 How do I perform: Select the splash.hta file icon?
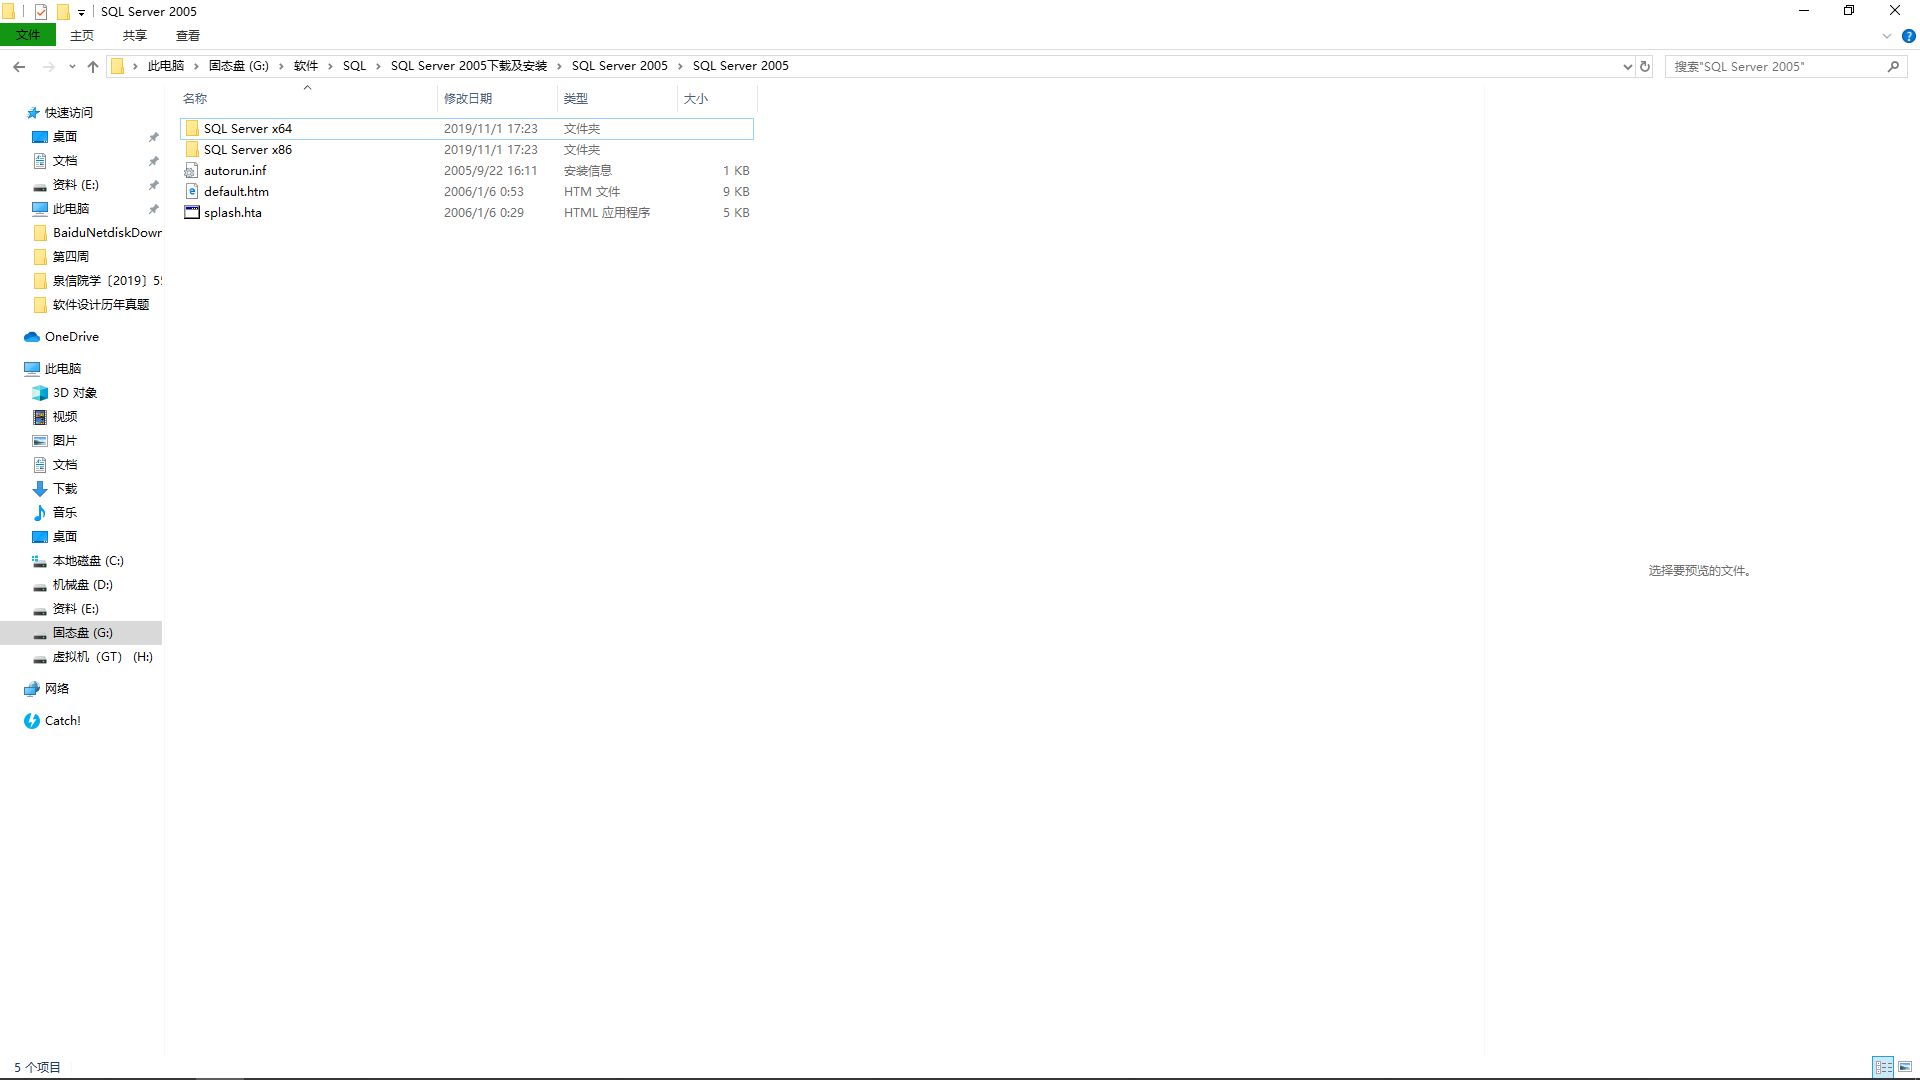tap(192, 213)
